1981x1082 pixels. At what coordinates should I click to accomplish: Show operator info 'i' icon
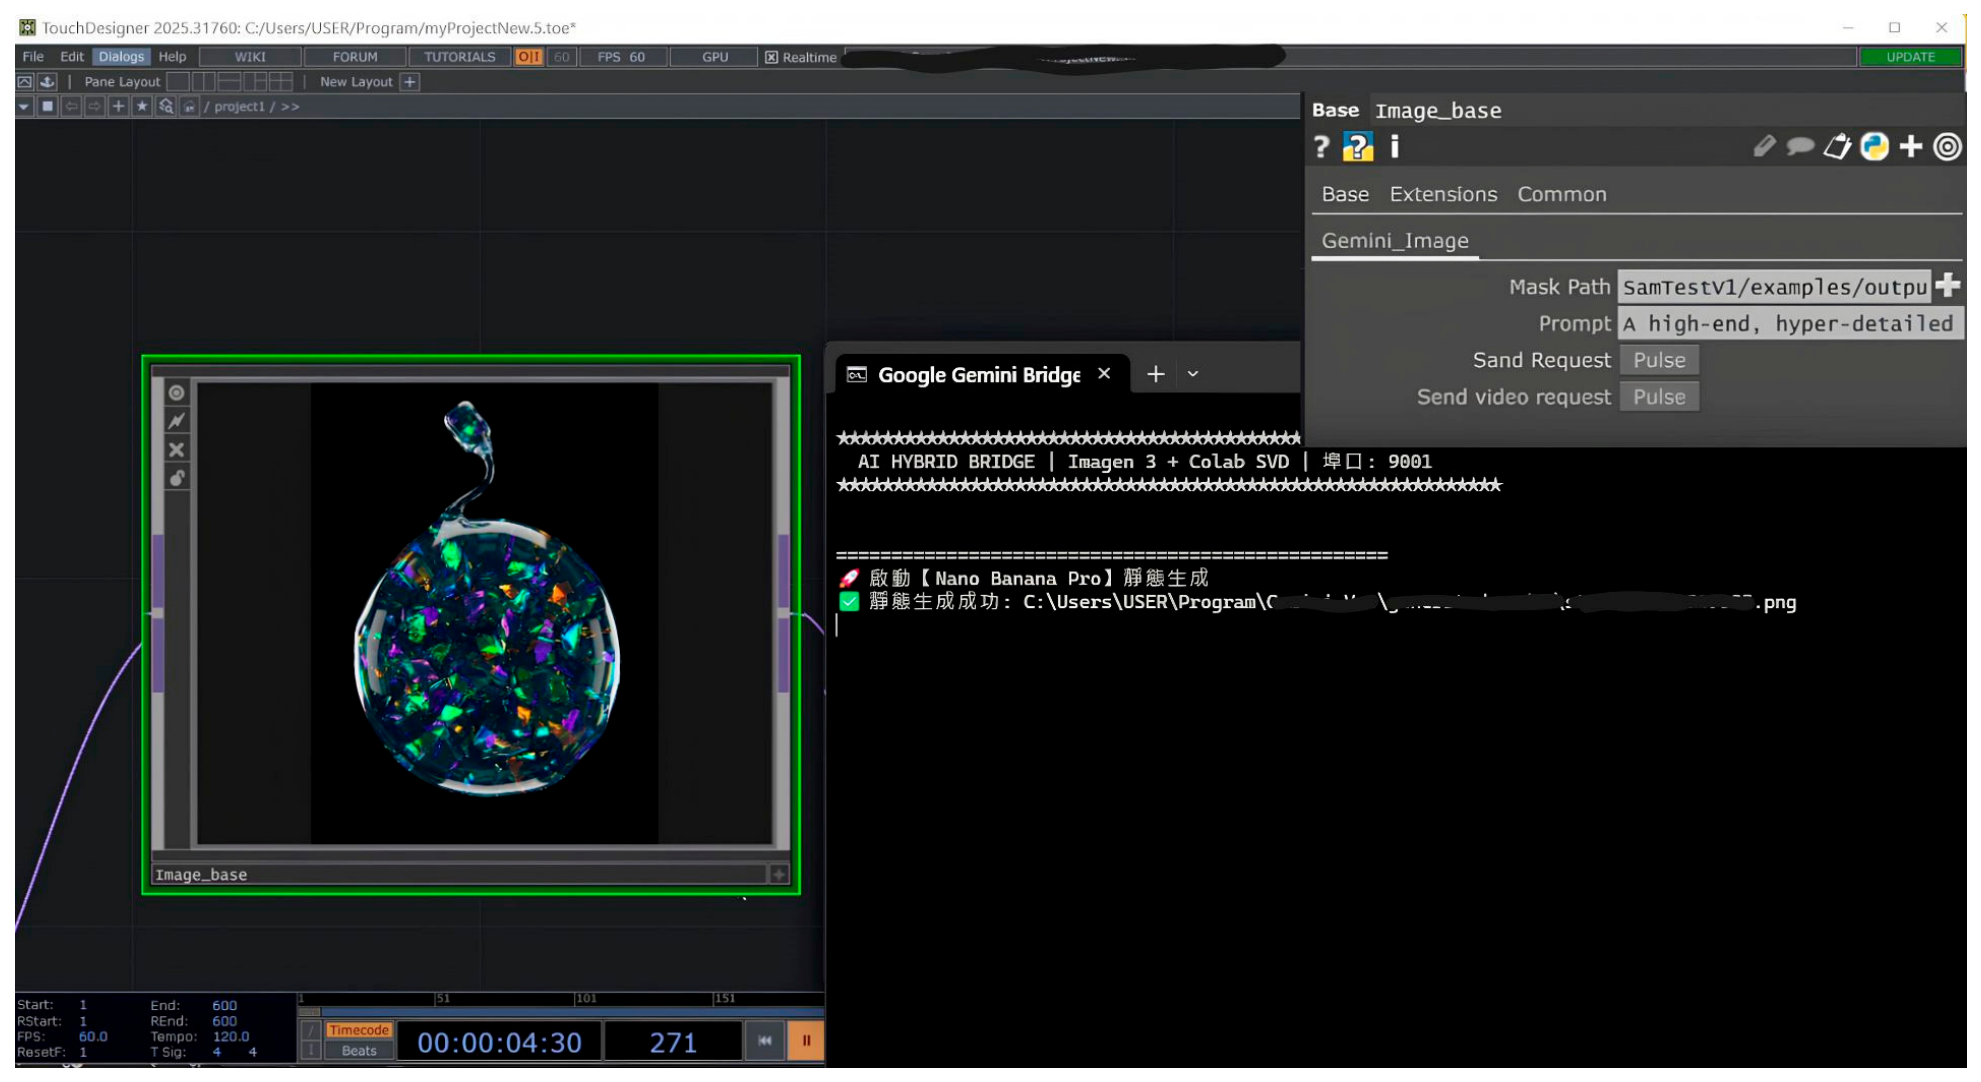tap(1395, 147)
